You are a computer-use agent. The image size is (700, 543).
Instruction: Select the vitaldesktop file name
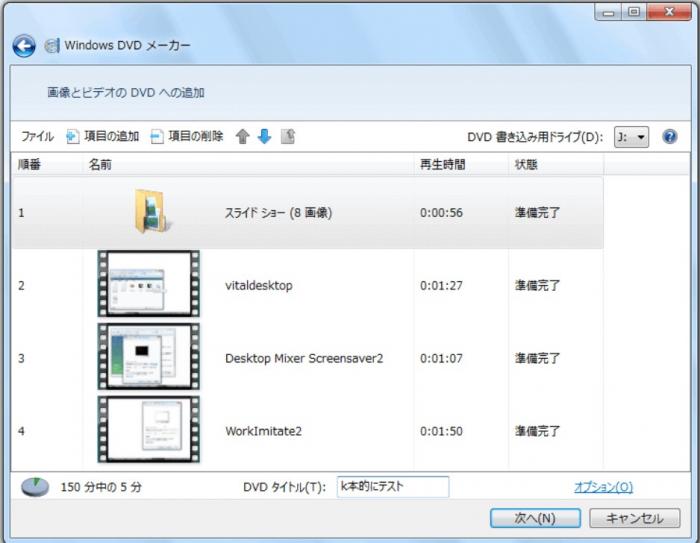(259, 286)
